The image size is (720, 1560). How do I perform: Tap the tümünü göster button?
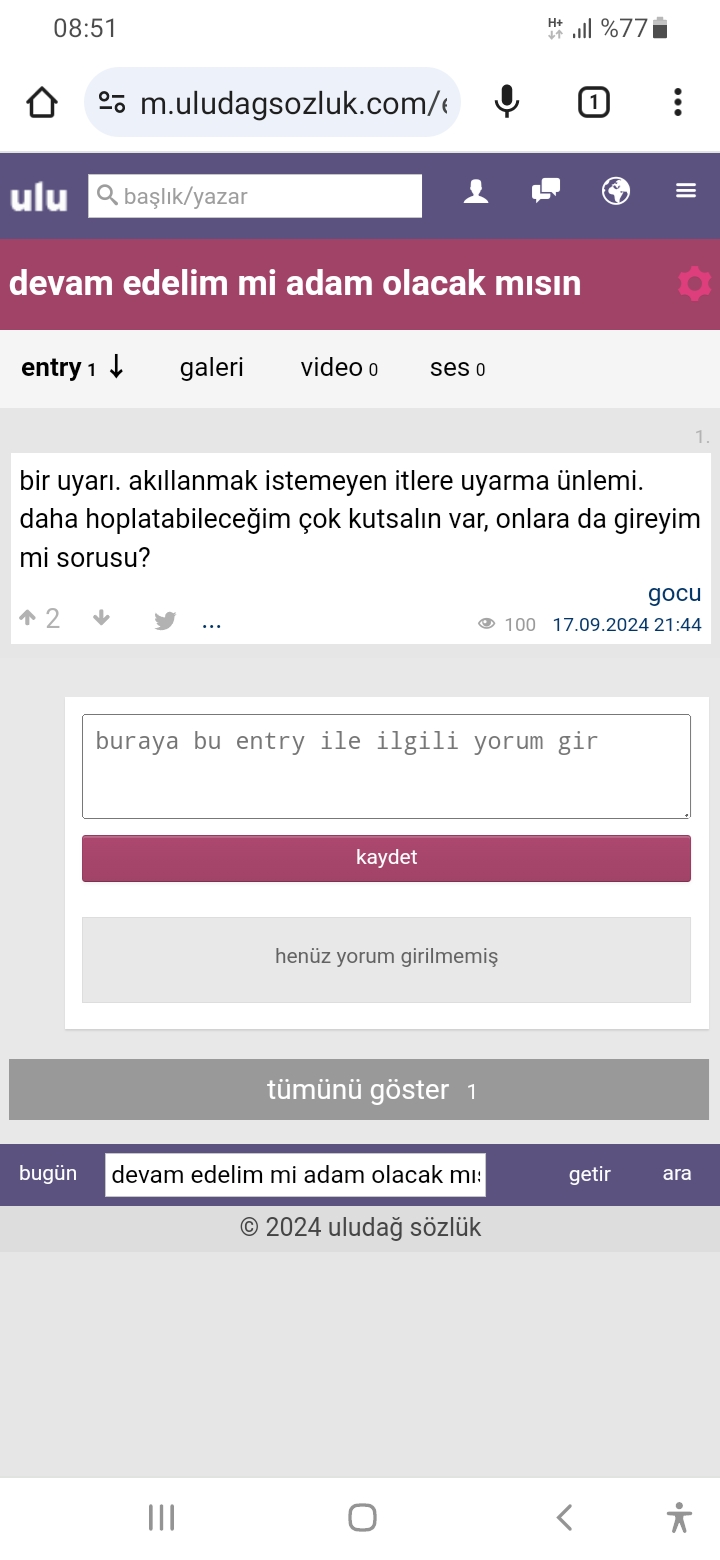[359, 1089]
